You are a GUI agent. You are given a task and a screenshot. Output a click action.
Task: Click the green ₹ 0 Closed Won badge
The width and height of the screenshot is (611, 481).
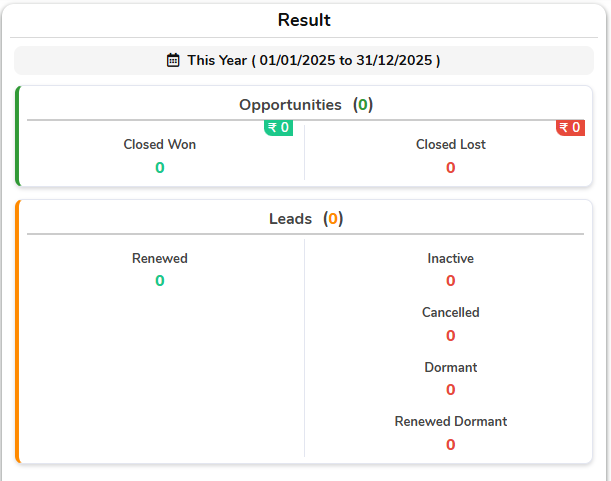point(278,127)
